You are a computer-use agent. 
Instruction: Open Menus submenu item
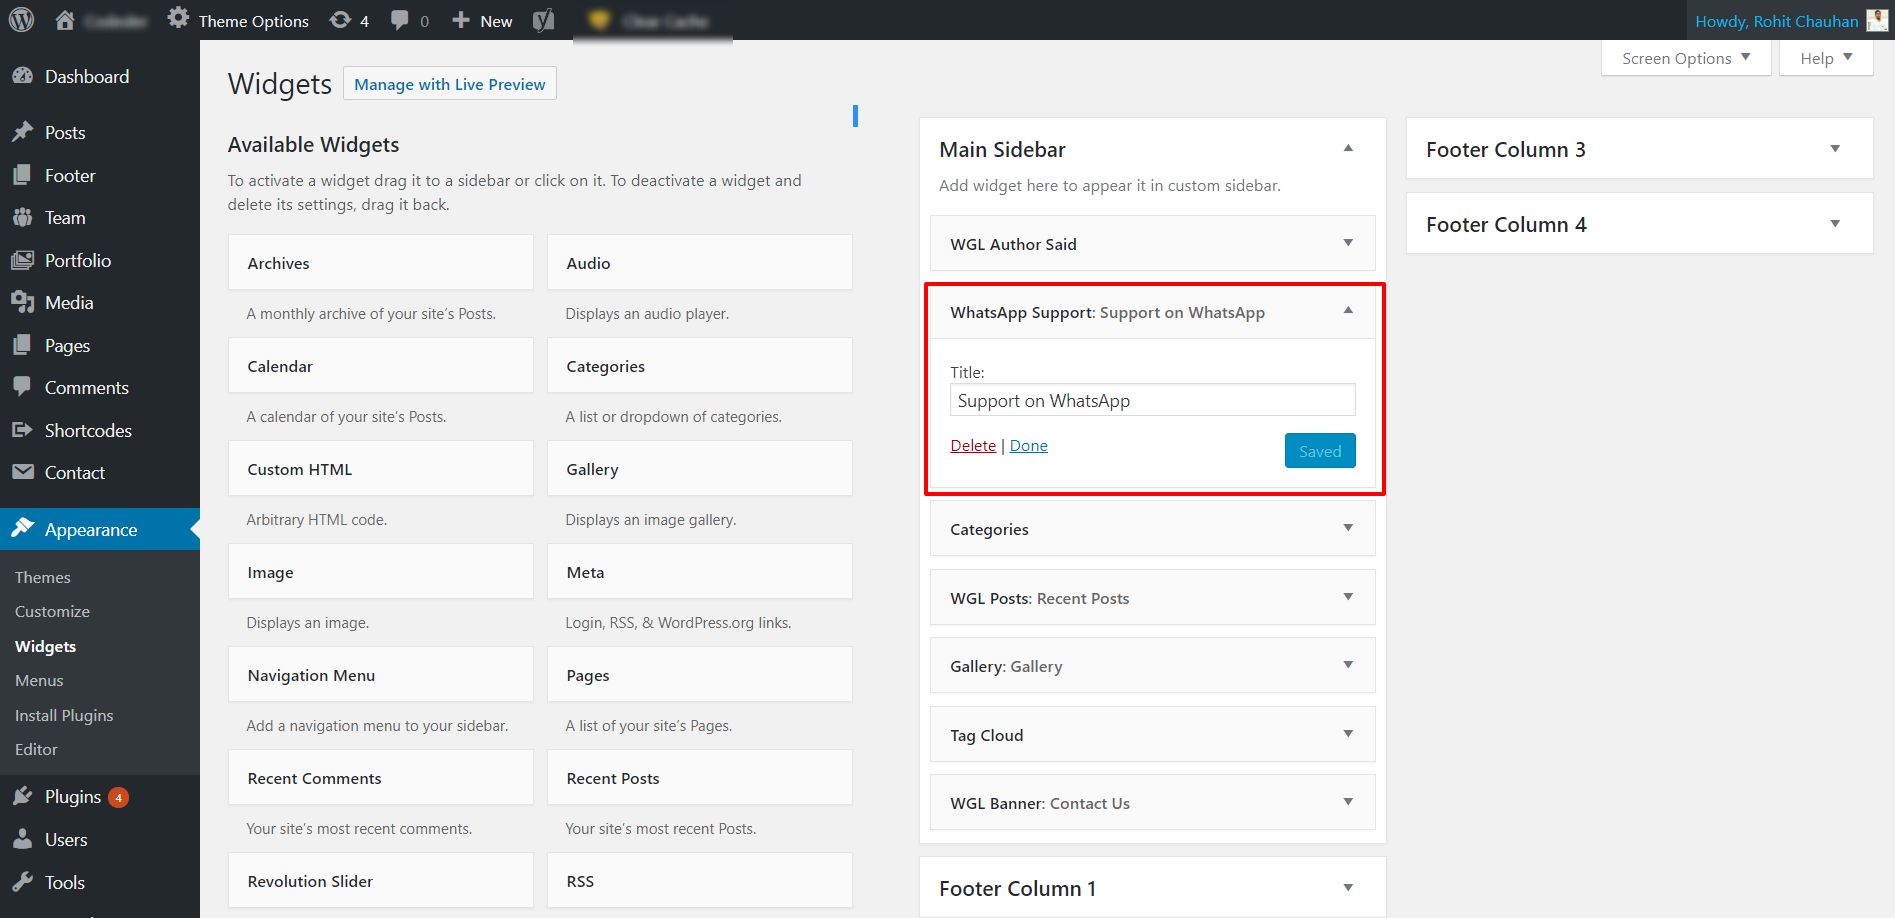(39, 680)
